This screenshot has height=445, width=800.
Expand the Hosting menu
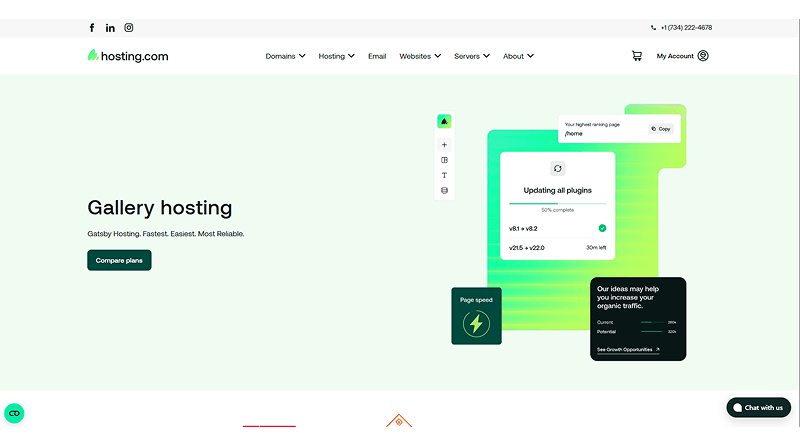click(x=336, y=56)
